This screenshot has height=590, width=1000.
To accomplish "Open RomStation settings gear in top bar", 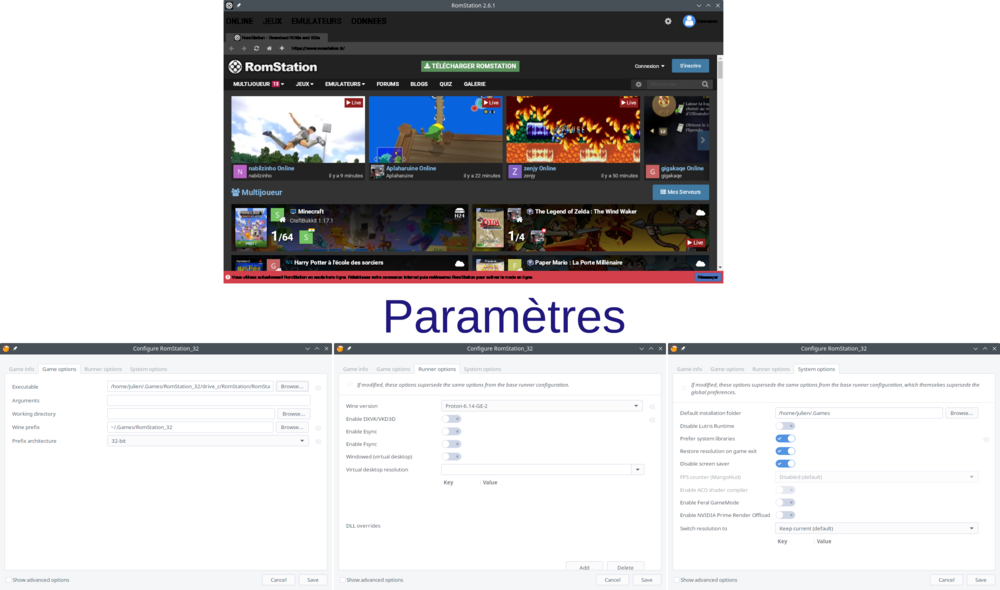I will pos(668,21).
